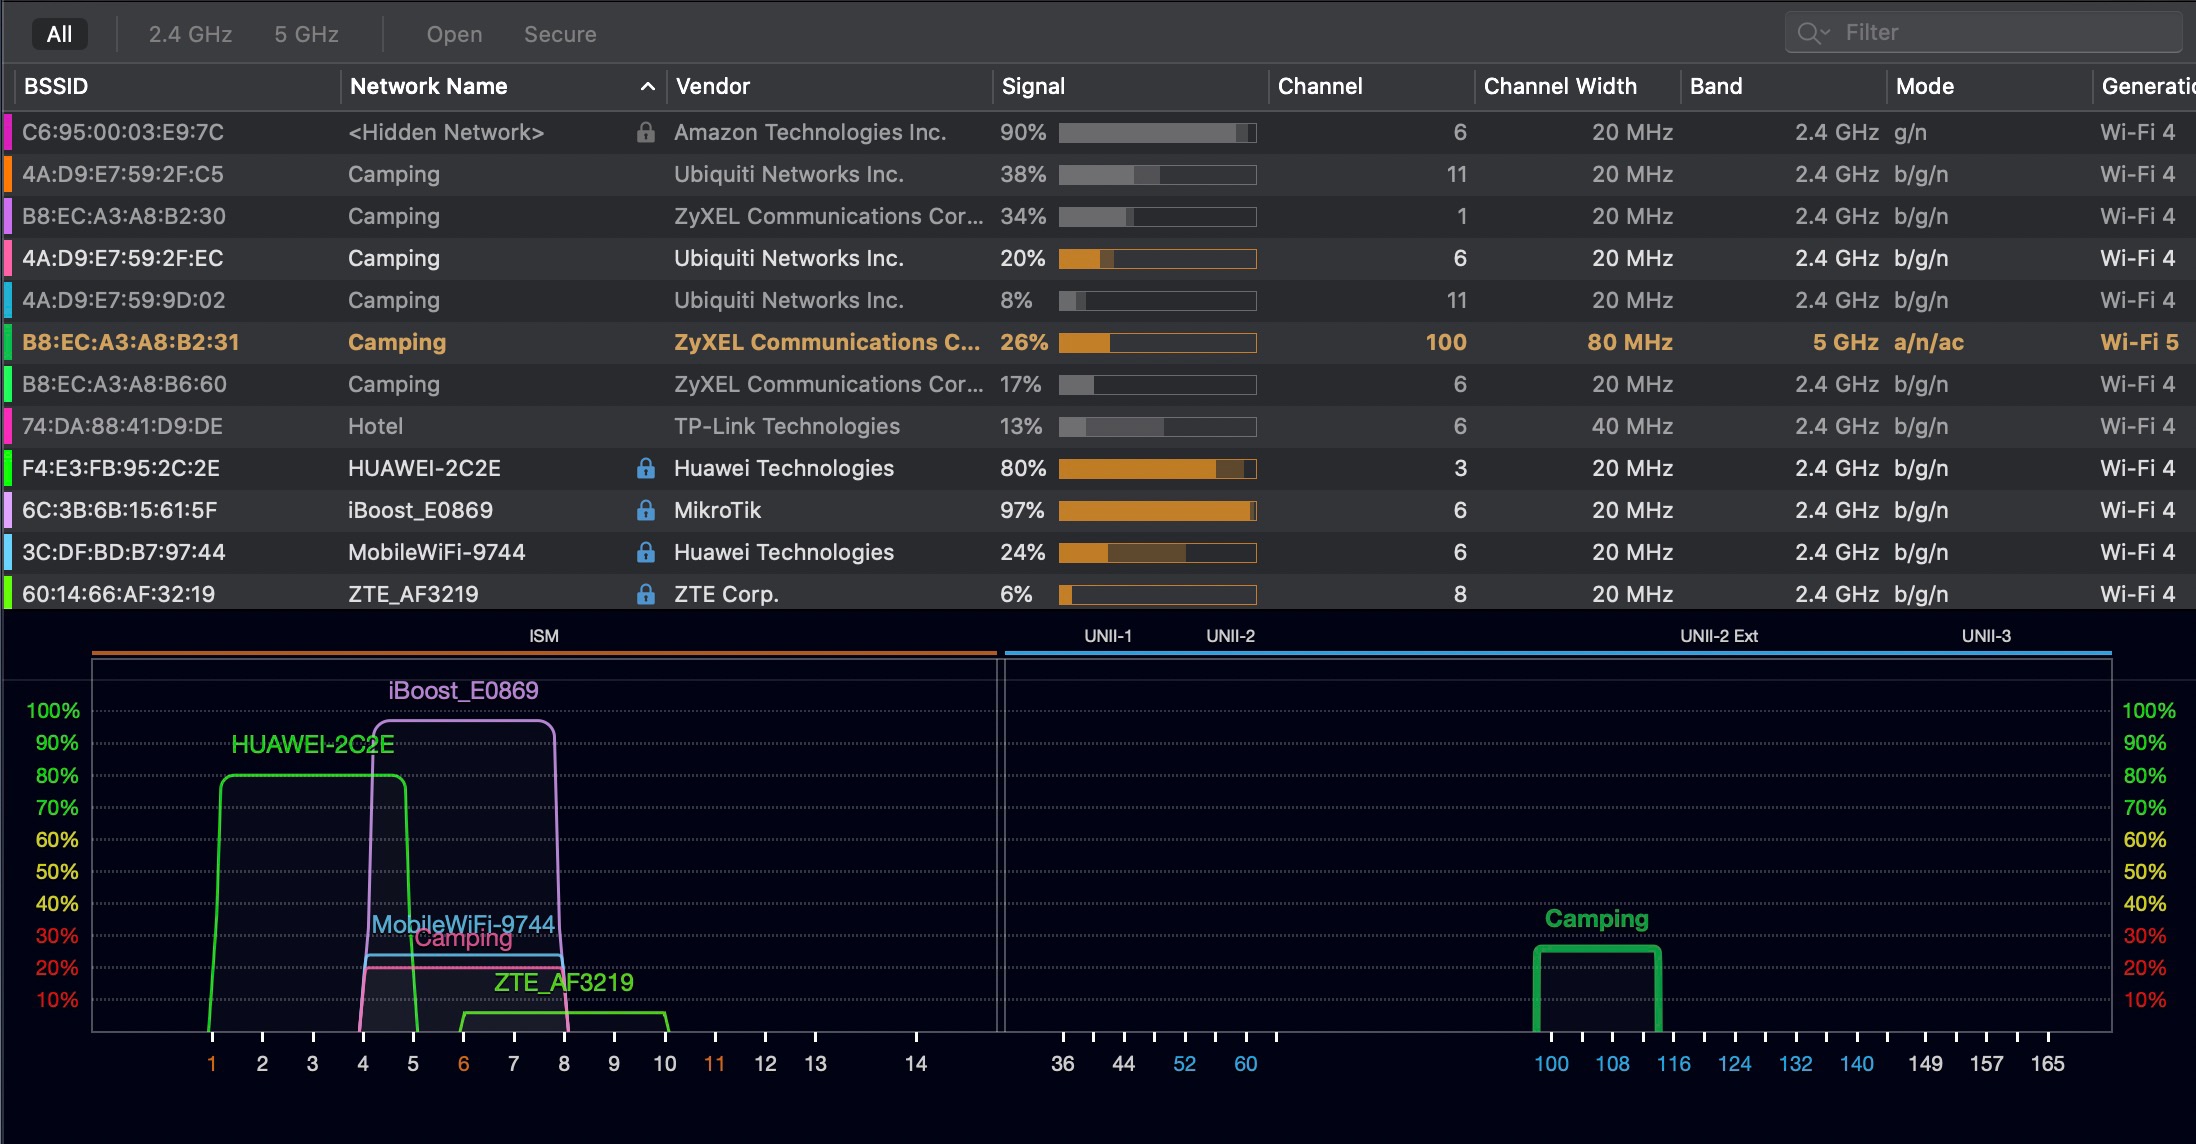
Task: Click the lock icon for MobileWiFi-9744
Action: click(646, 552)
